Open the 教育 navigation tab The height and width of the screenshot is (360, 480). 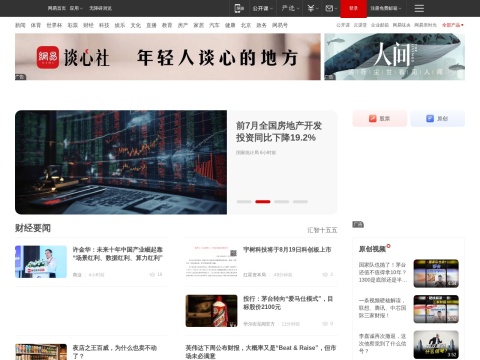[167, 25]
